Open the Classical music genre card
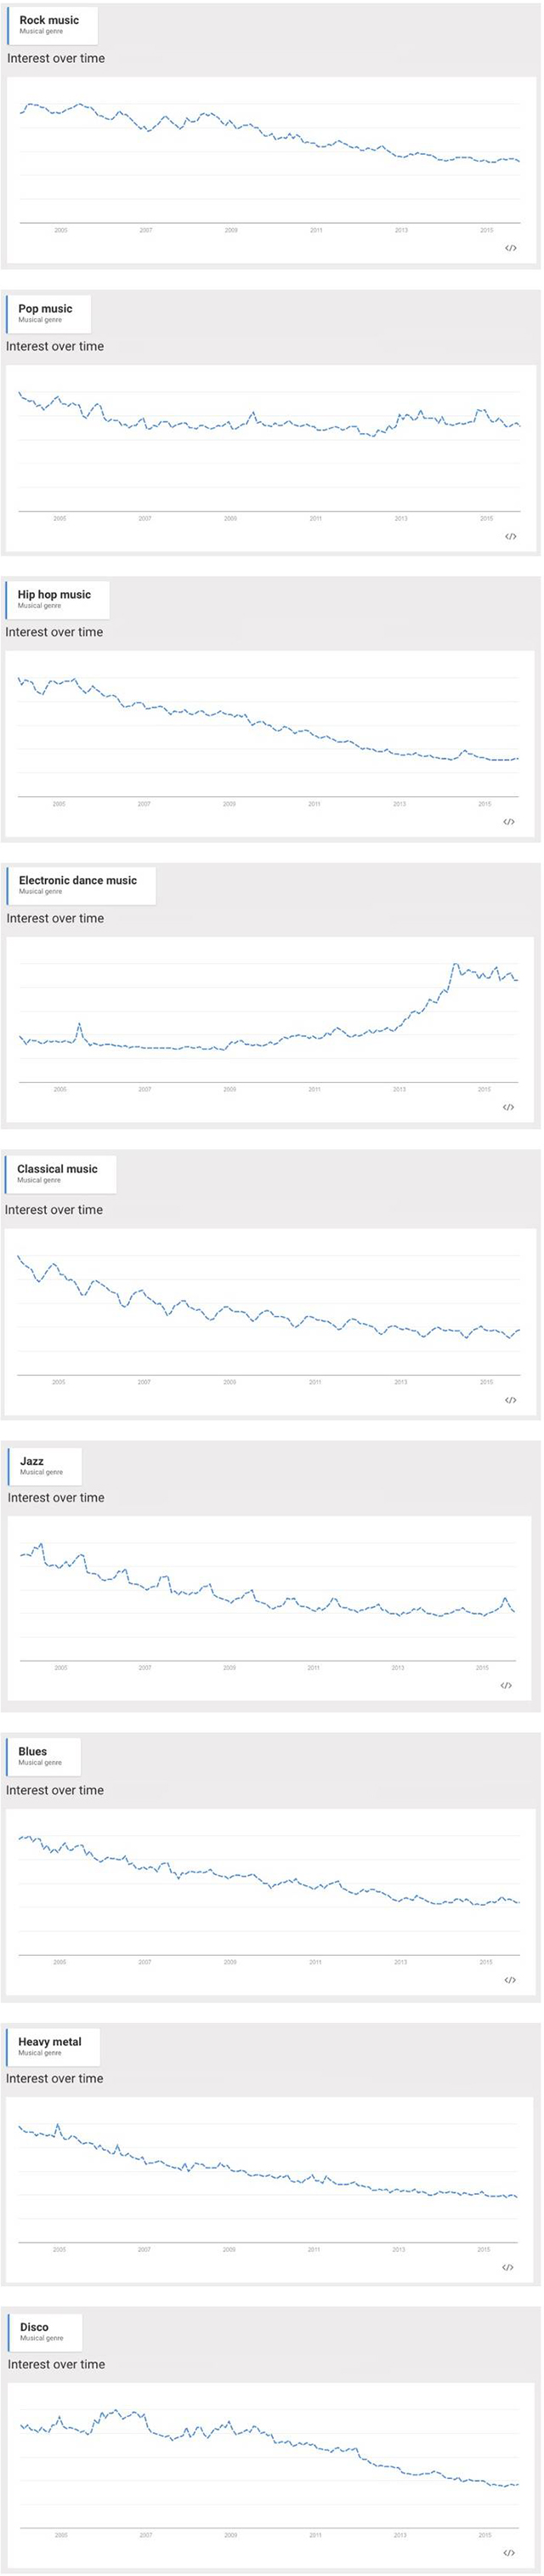 coord(60,1173)
